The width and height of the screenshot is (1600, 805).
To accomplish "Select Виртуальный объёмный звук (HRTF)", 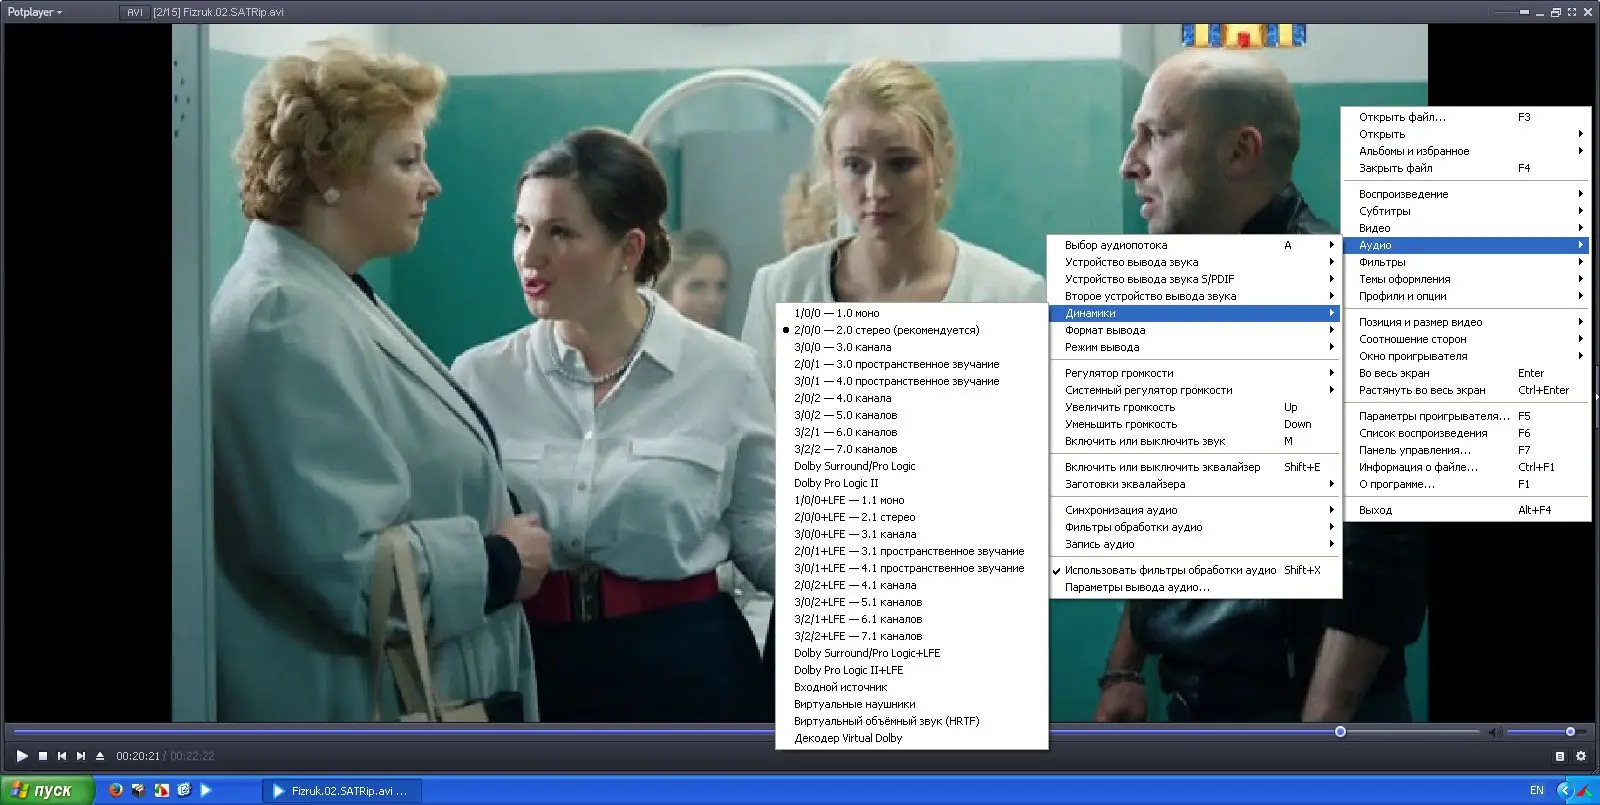I will pos(912,721).
